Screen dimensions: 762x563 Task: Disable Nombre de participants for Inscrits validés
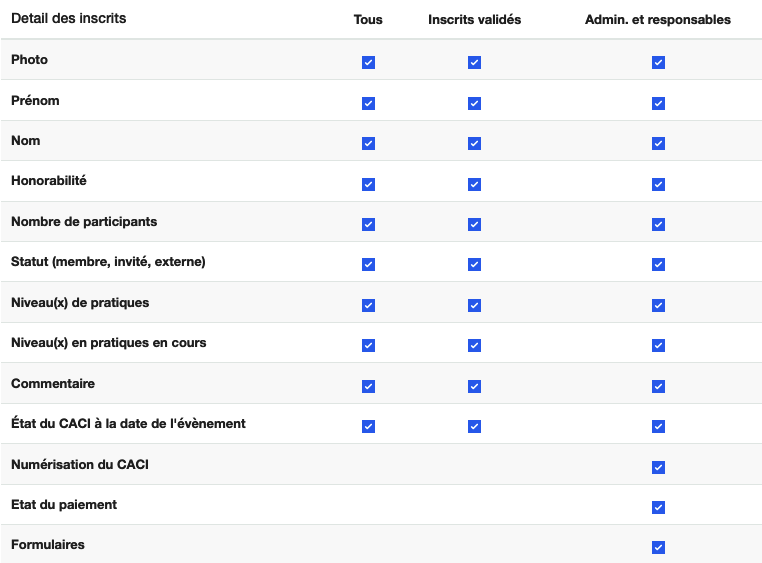click(x=474, y=224)
